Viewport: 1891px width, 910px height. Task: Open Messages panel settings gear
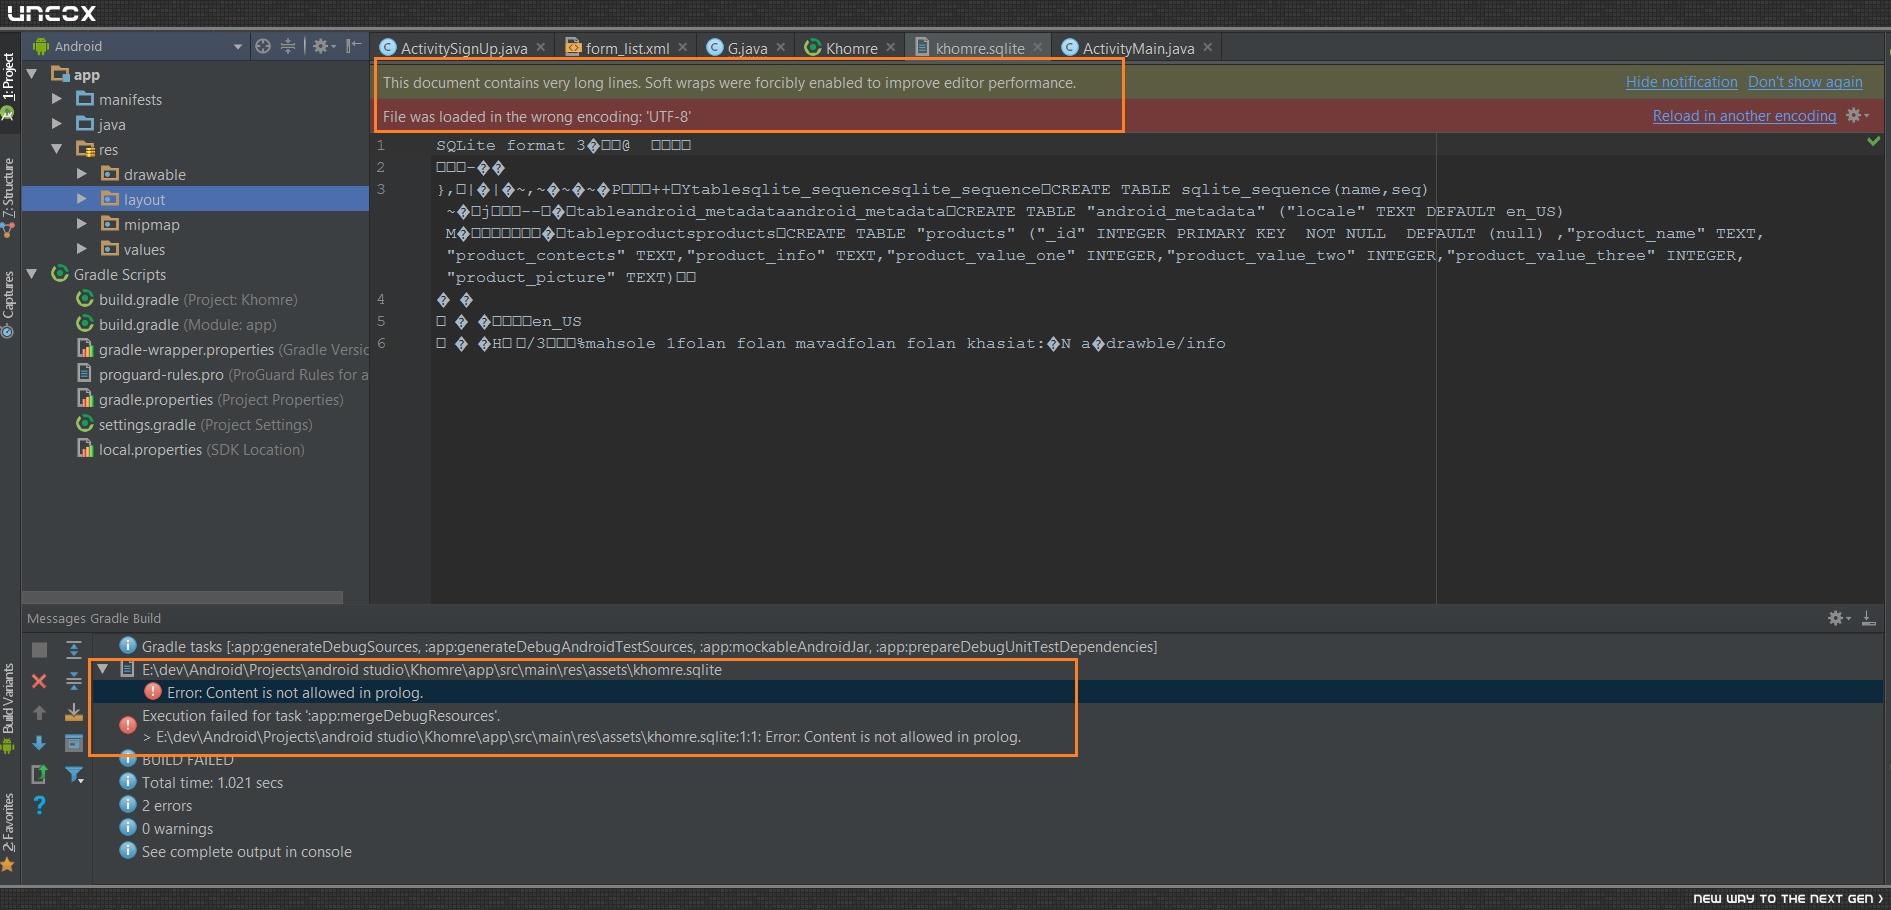[x=1838, y=618]
